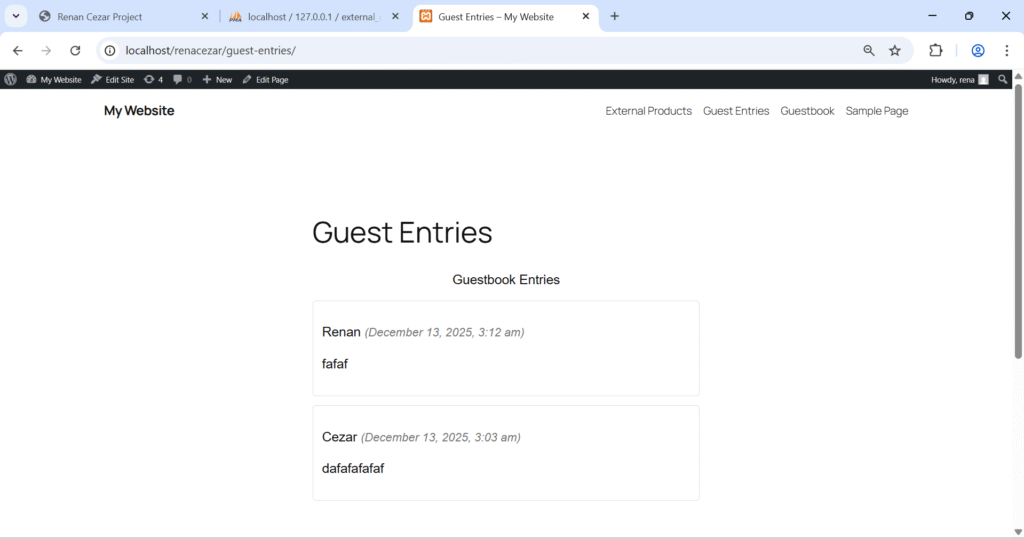Click the browser zoom magnifier icon

[869, 51]
